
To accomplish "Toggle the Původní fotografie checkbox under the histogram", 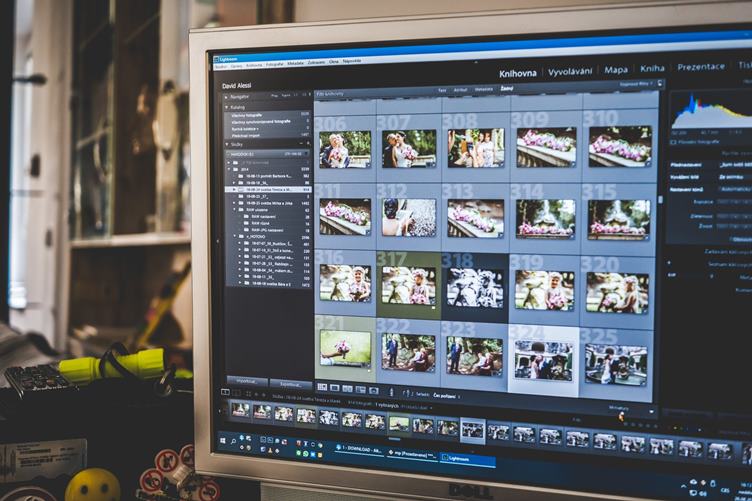I will point(673,142).
